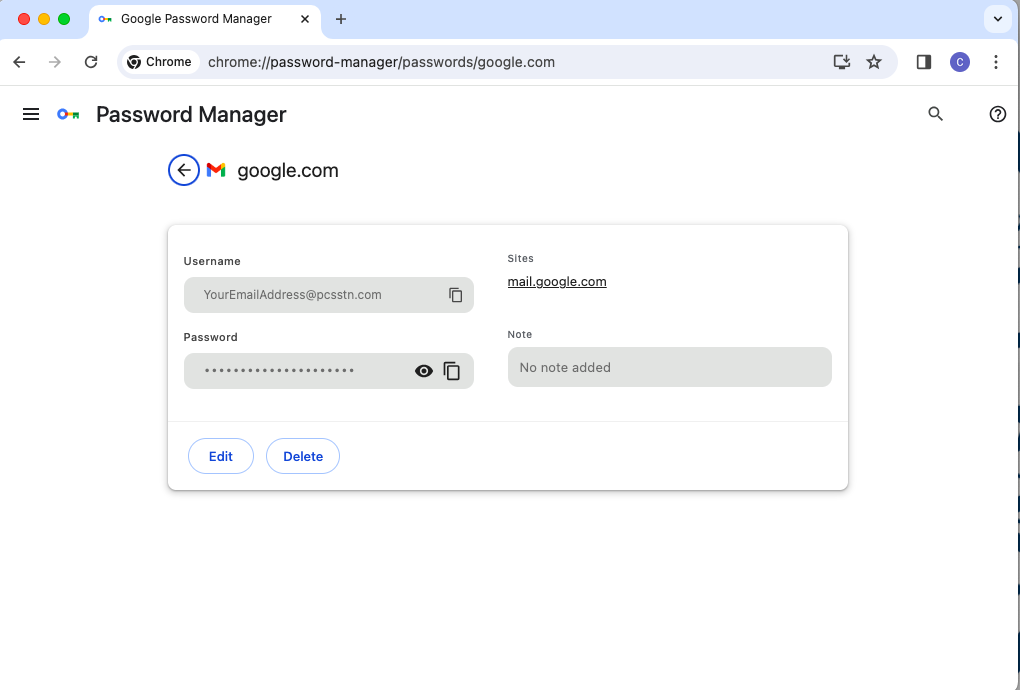Image resolution: width=1020 pixels, height=690 pixels.
Task: Click the Sites label
Action: pos(520,258)
